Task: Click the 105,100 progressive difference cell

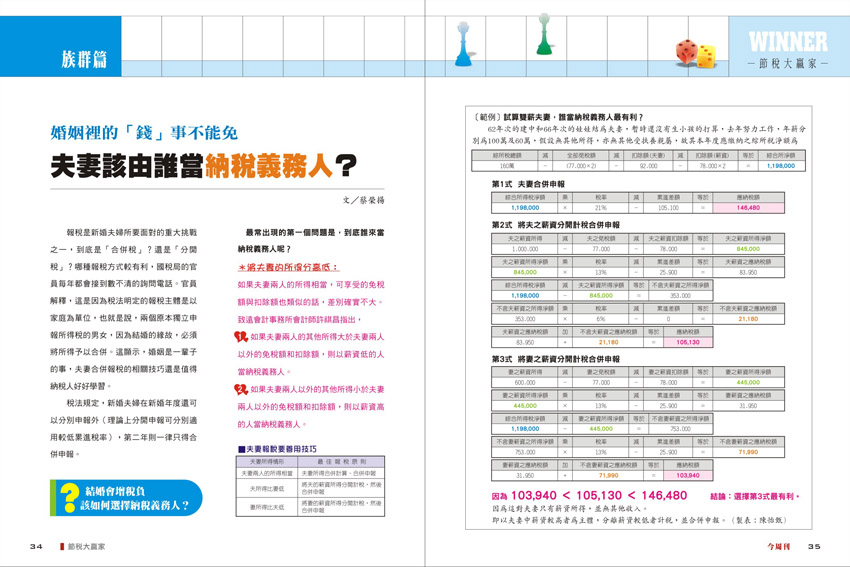Action: (668, 208)
